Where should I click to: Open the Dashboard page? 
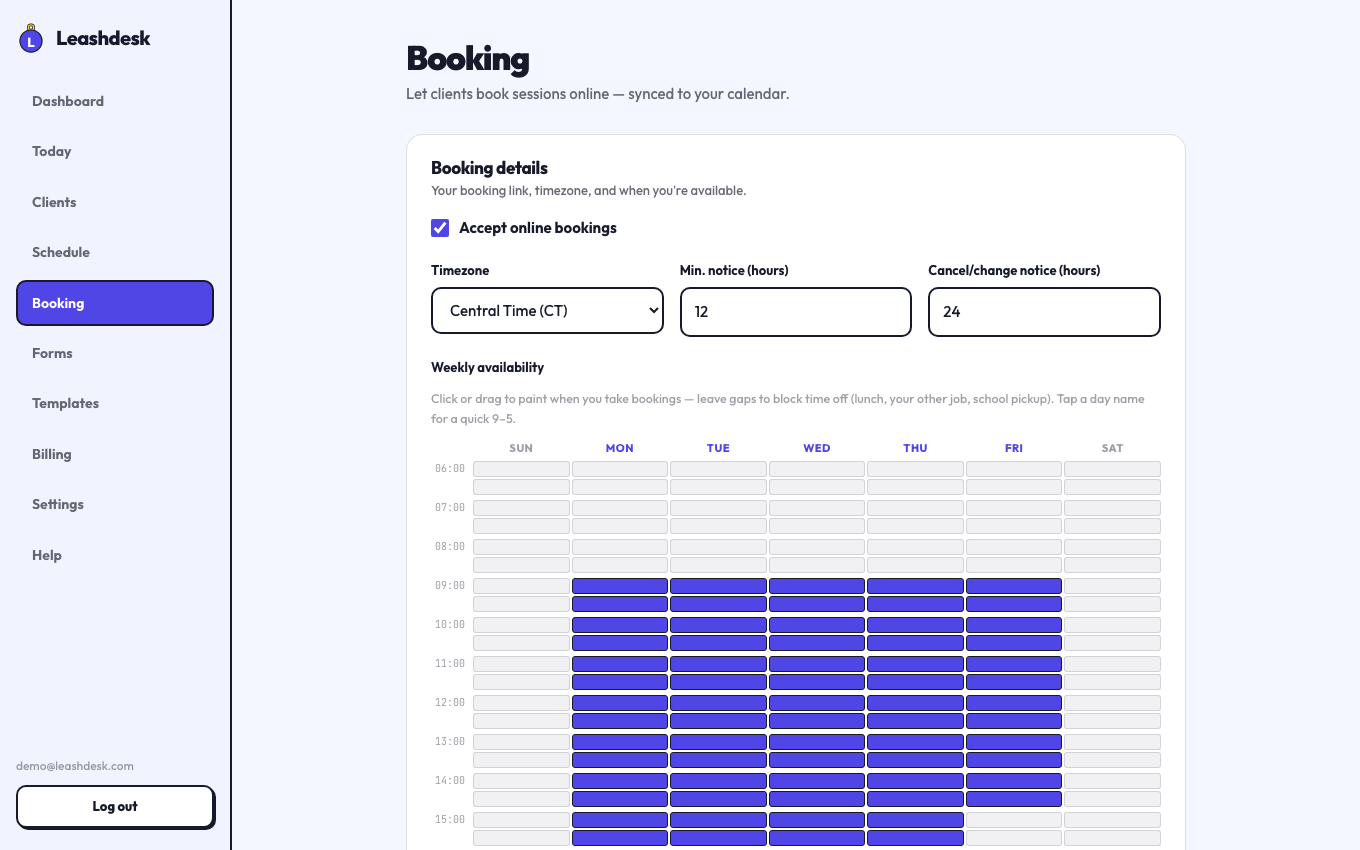115,101
